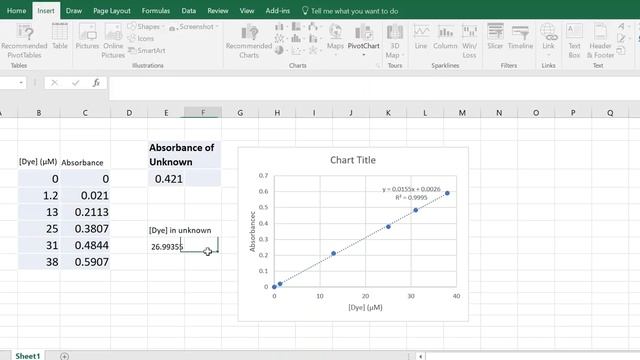Insert a scatter chart
Viewport: 640px width, 360px height.
(297, 51)
